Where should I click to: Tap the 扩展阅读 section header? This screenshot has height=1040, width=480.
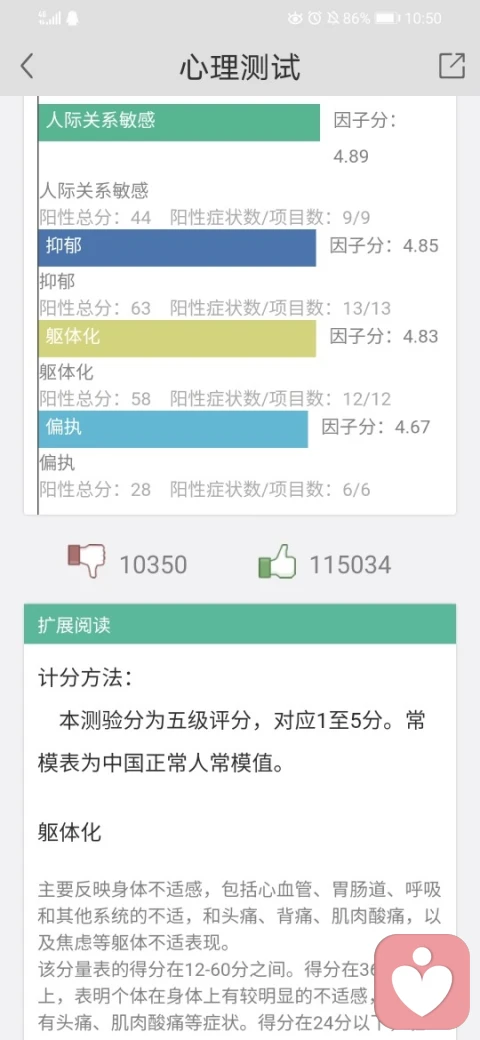click(240, 624)
